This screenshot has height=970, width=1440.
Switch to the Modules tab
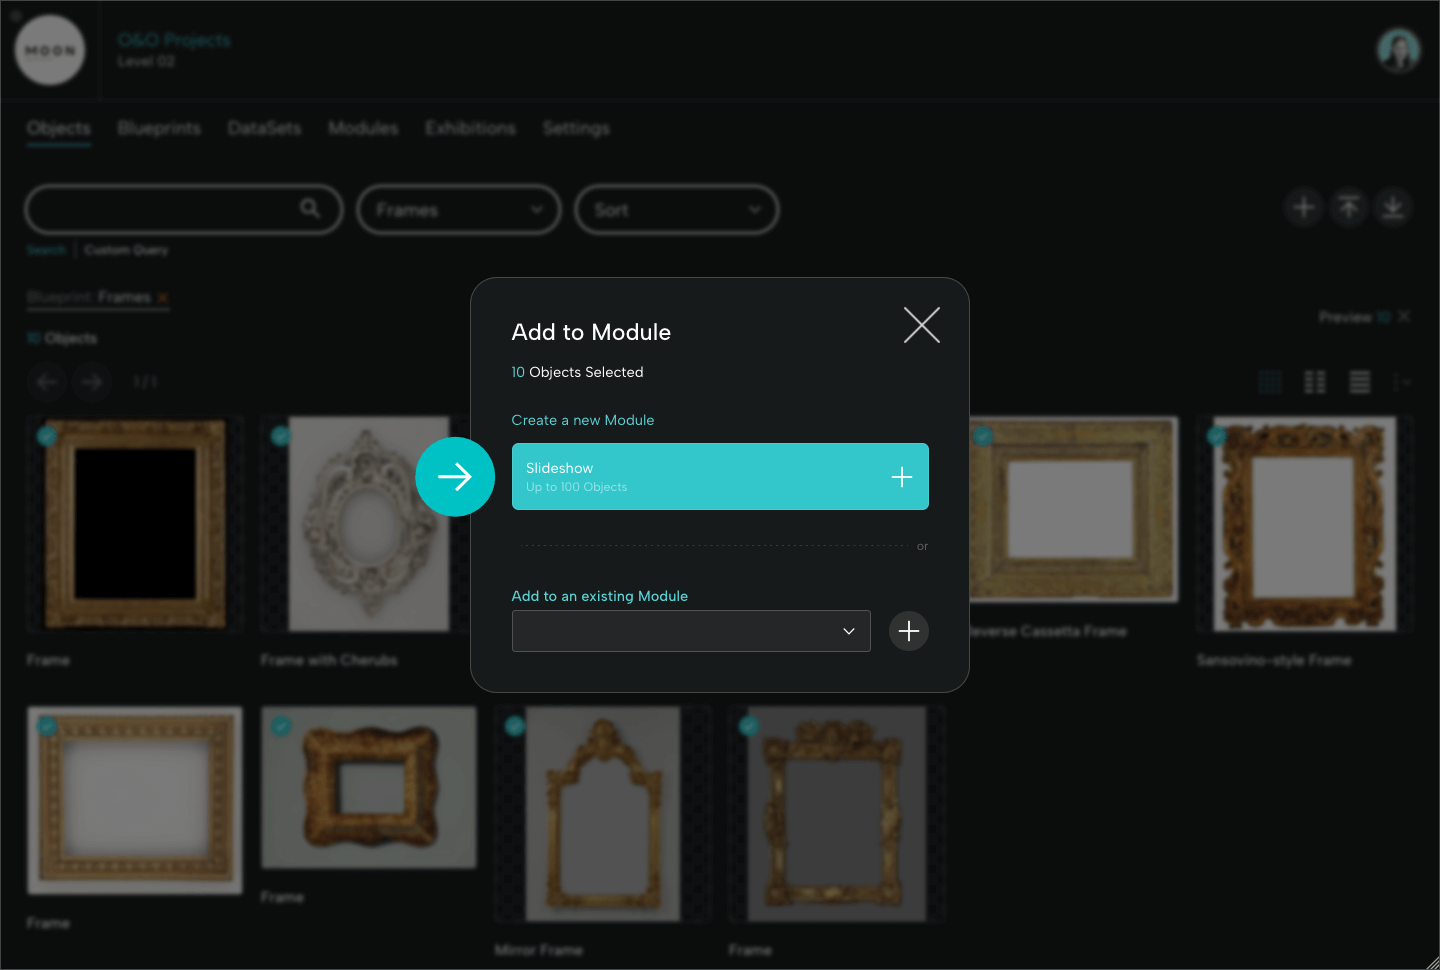[x=363, y=129]
